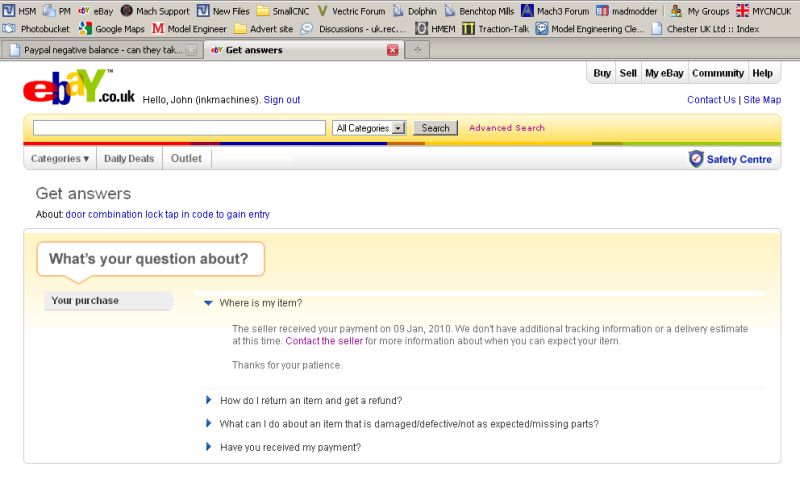Open the Daily Deals tab
800x504 pixels.
click(x=129, y=159)
